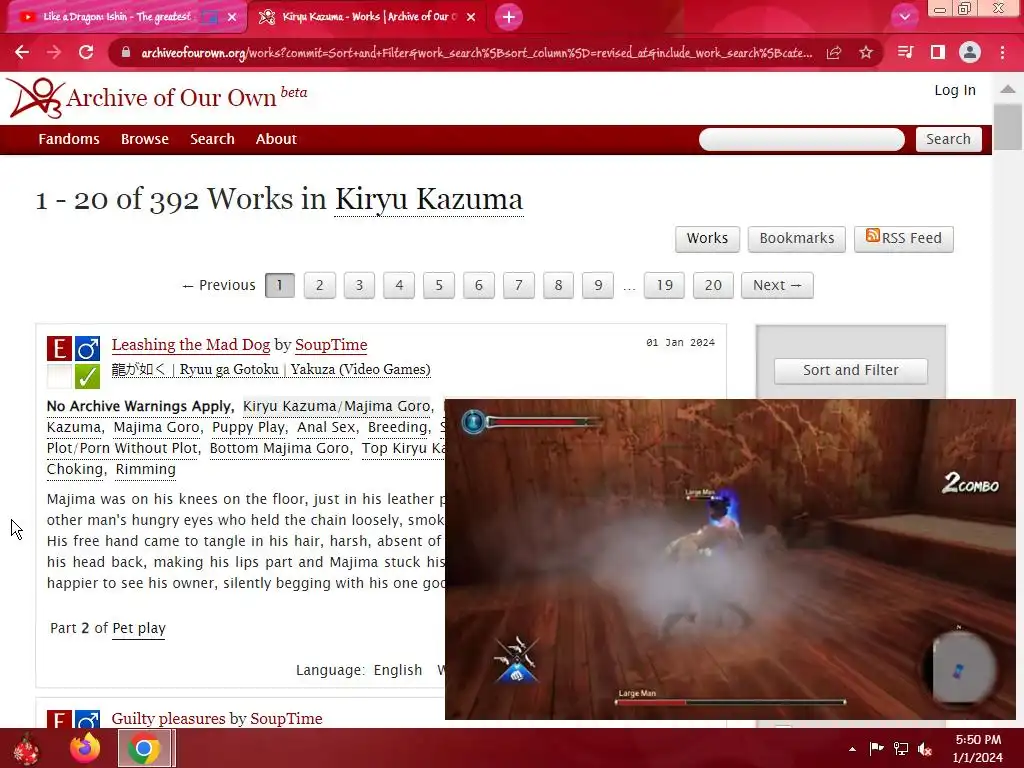The image size is (1024, 768).
Task: Open the media control icon
Action: (905, 52)
